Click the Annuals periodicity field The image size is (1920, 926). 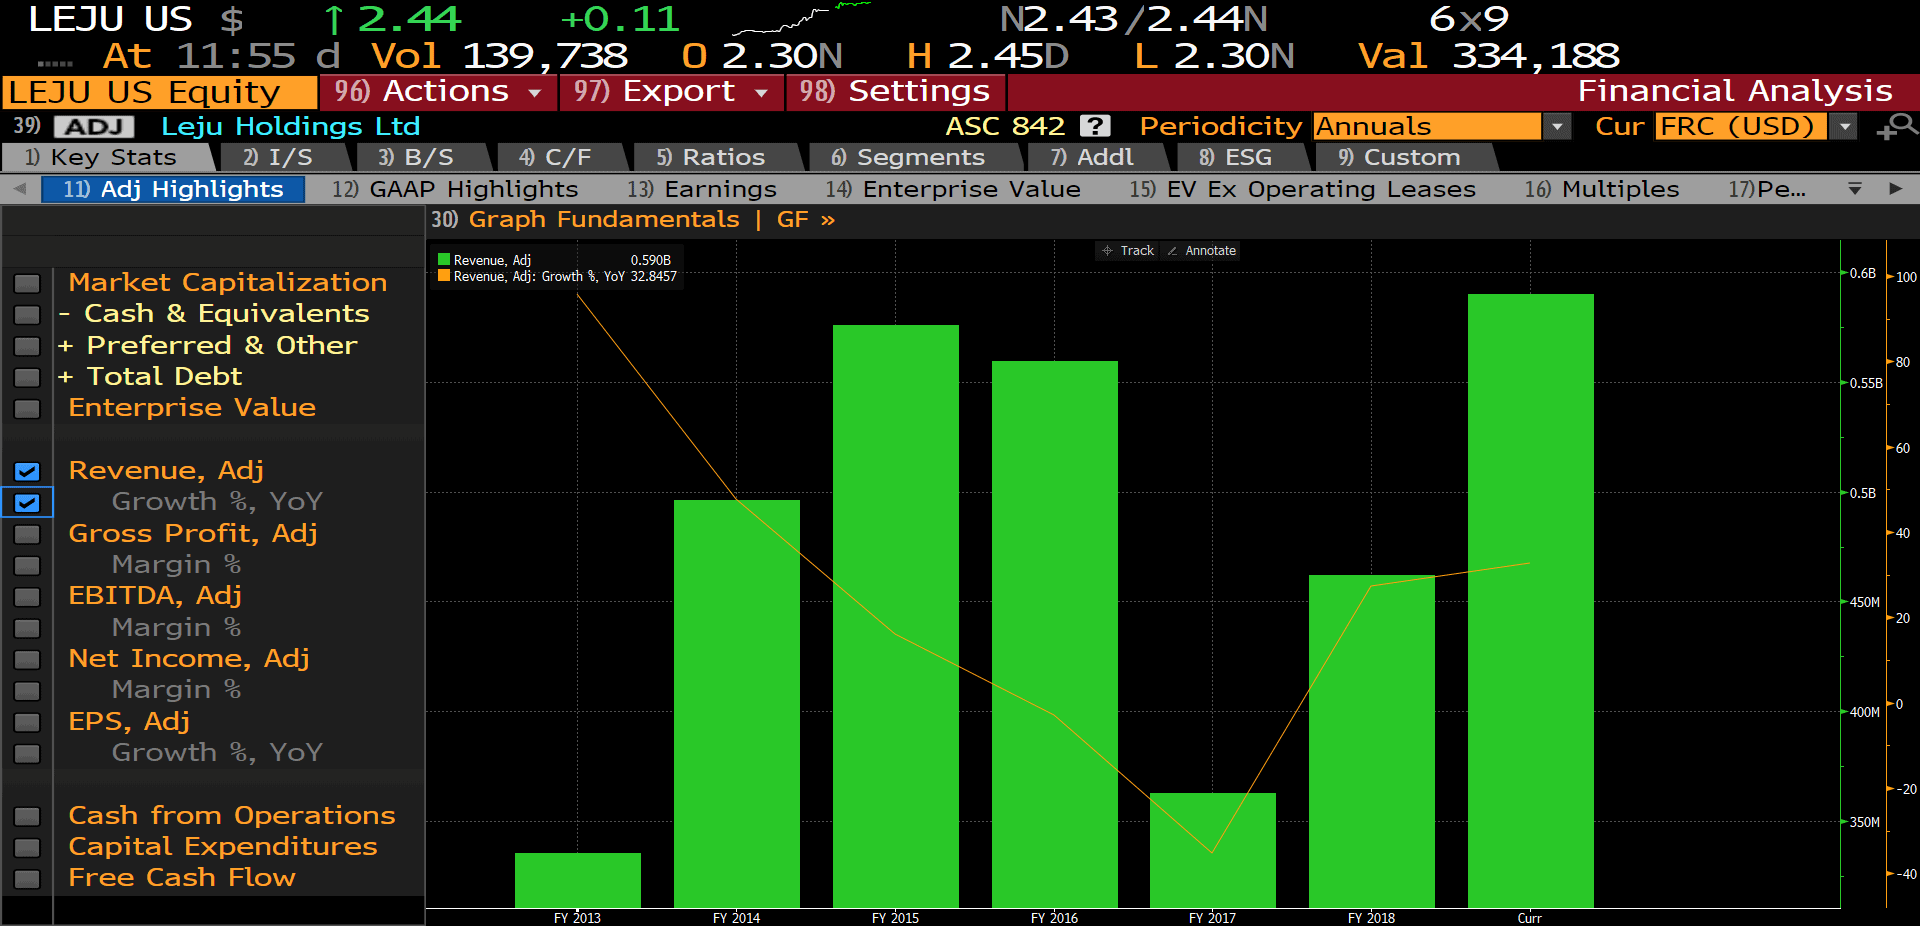point(1427,126)
